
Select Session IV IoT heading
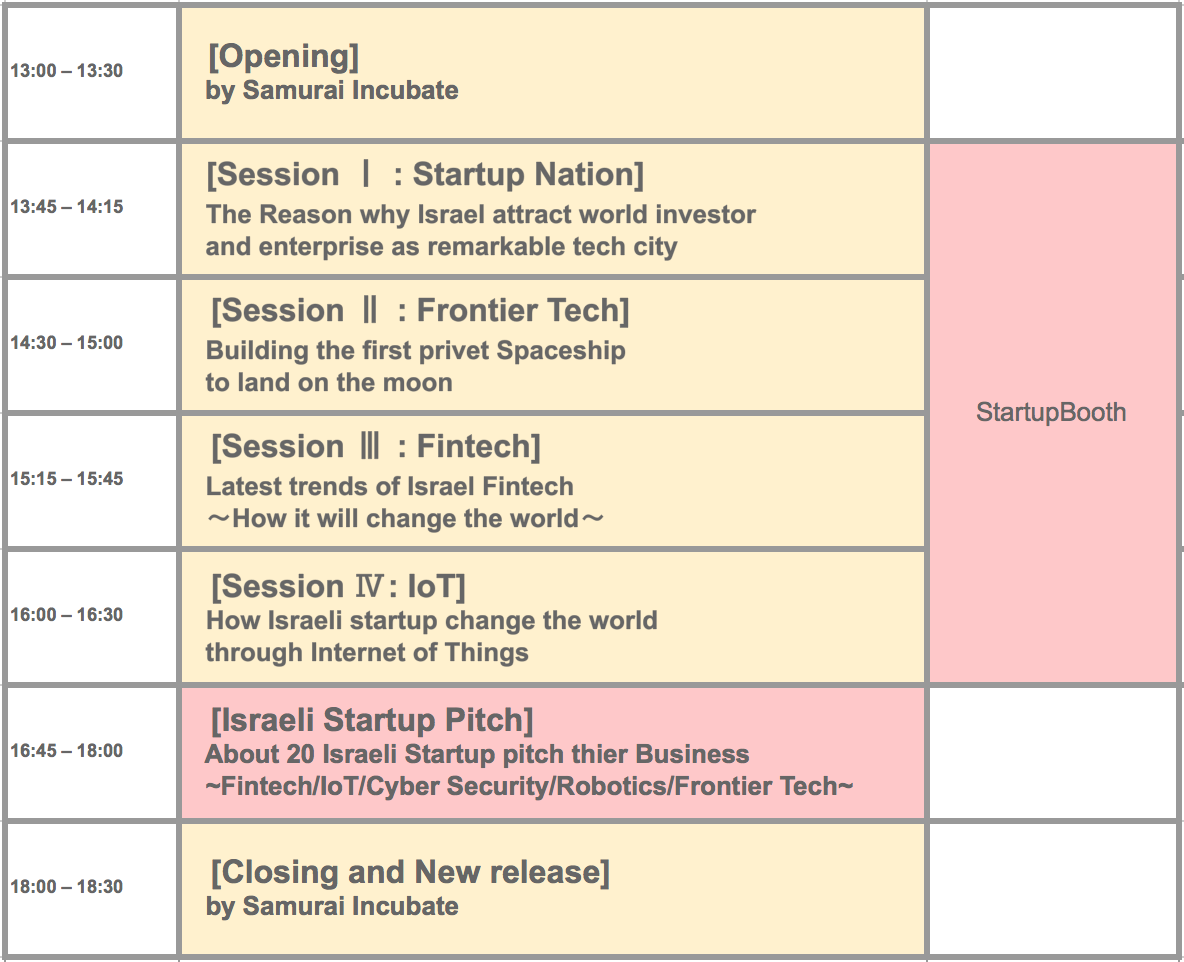pyautogui.click(x=338, y=586)
